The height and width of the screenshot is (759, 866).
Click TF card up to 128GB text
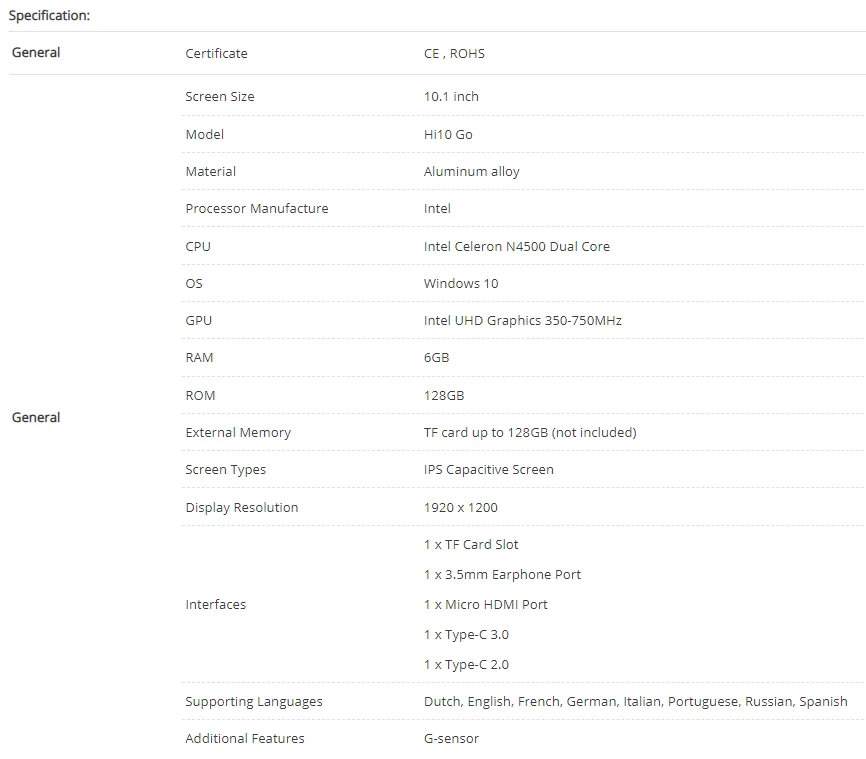click(x=529, y=432)
